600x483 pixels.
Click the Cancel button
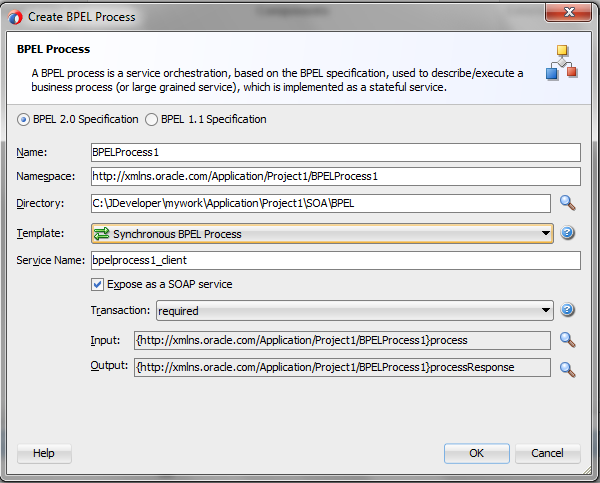pyautogui.click(x=548, y=454)
